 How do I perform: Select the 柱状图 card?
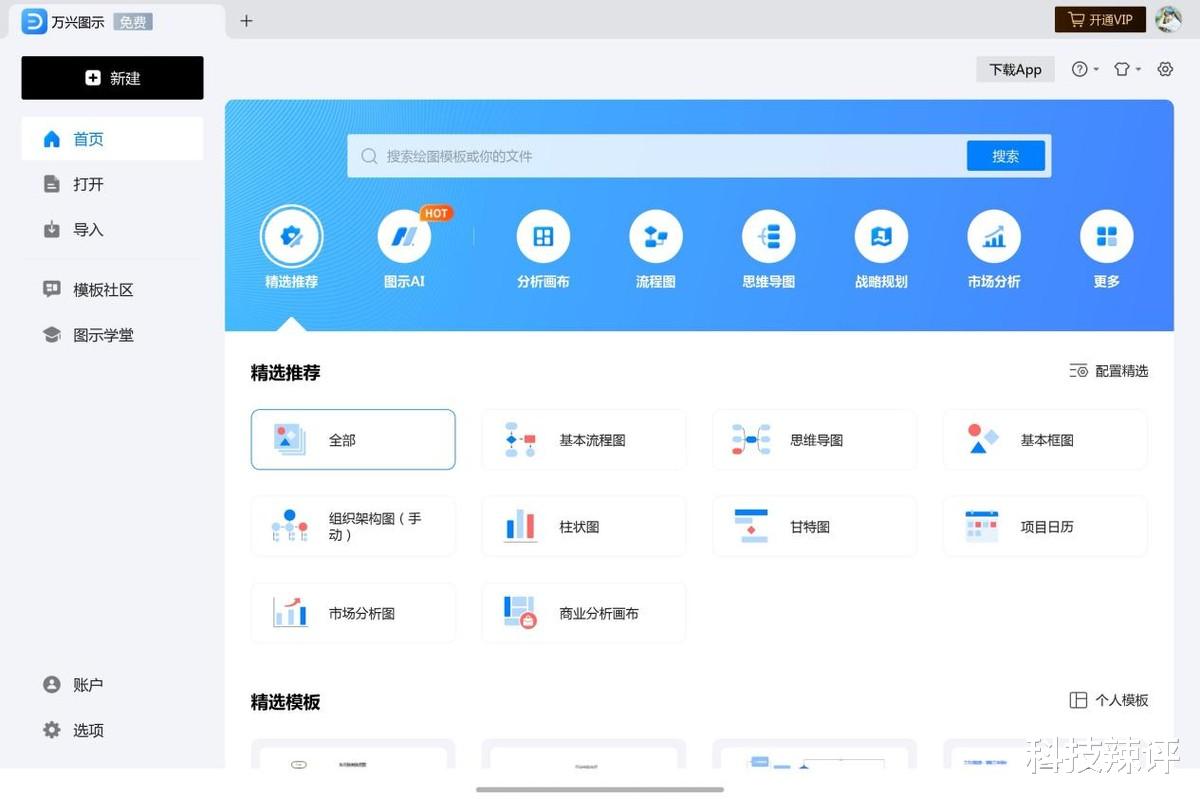tap(584, 526)
